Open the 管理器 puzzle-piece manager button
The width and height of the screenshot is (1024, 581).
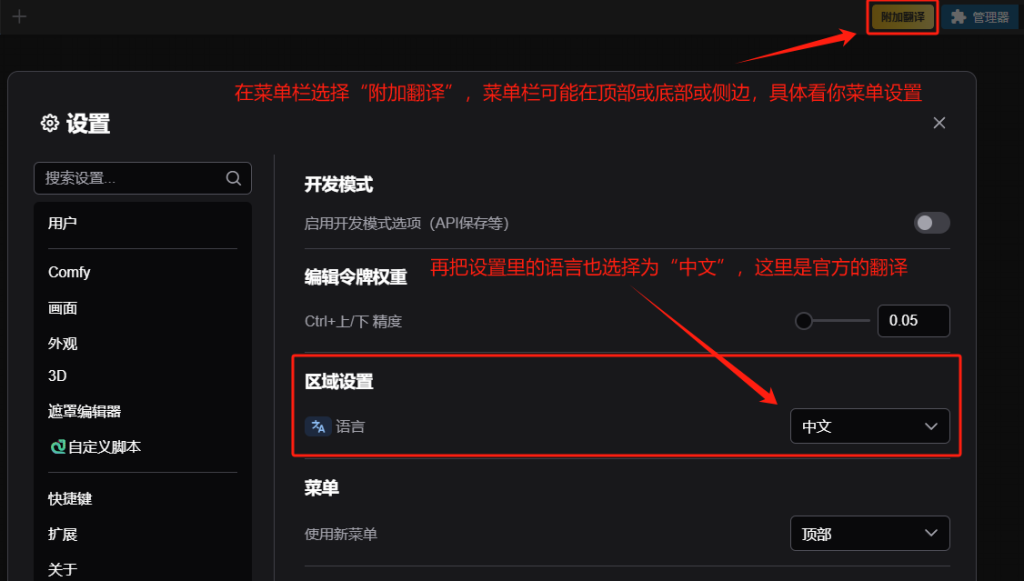tap(980, 17)
